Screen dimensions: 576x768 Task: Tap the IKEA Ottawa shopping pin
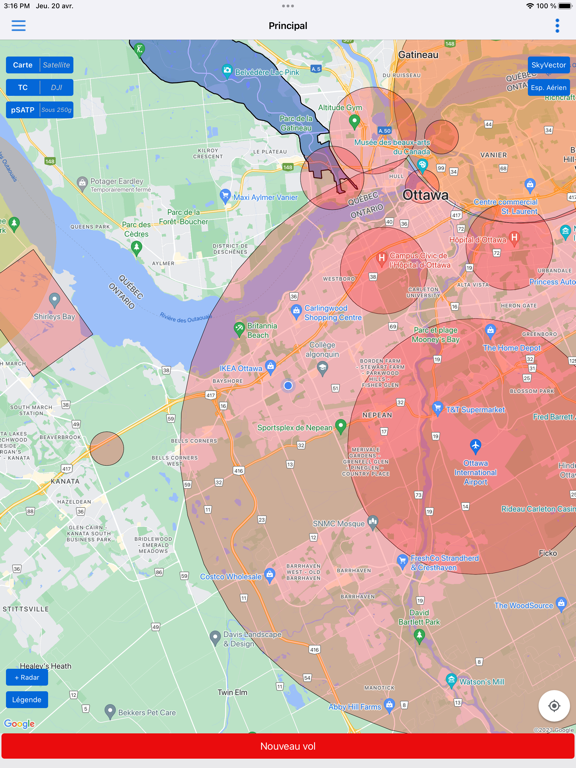click(271, 367)
